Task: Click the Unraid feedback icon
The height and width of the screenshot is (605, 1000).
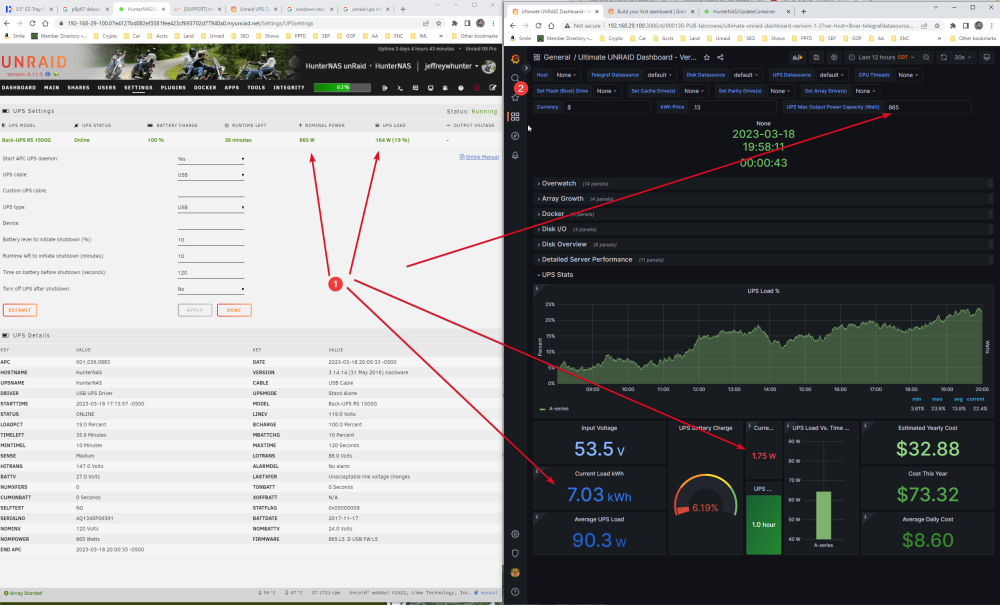Action: [415, 88]
